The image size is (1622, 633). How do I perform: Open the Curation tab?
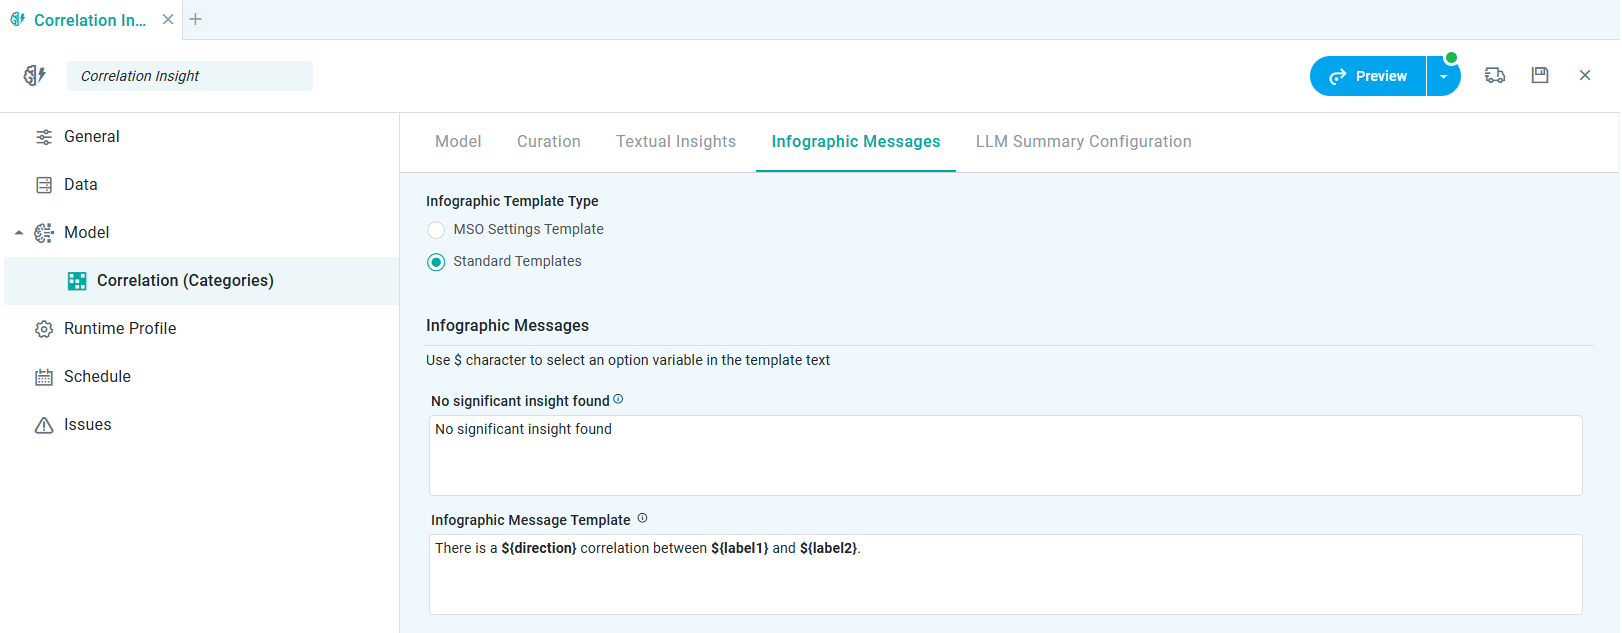coord(548,142)
